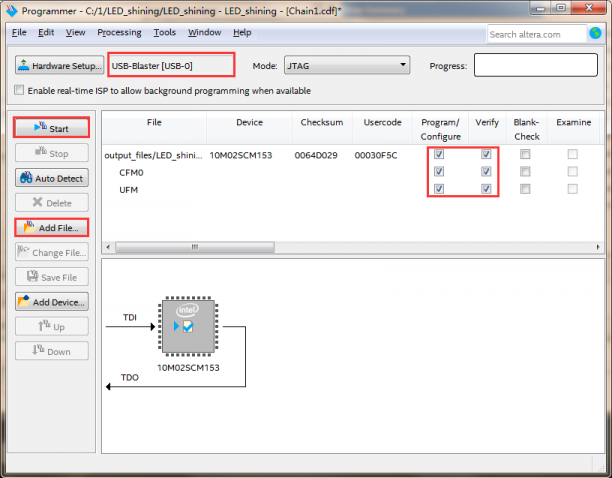This screenshot has width=612, height=478.
Task: Click the Progress bar
Action: point(536,65)
